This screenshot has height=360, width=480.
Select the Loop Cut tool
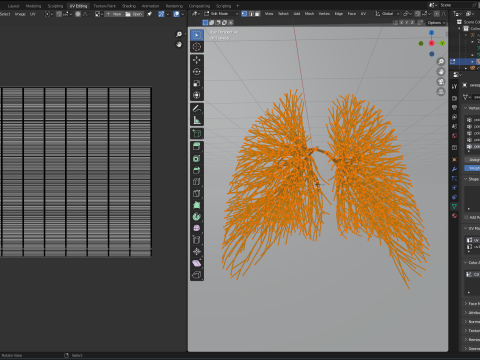click(197, 182)
